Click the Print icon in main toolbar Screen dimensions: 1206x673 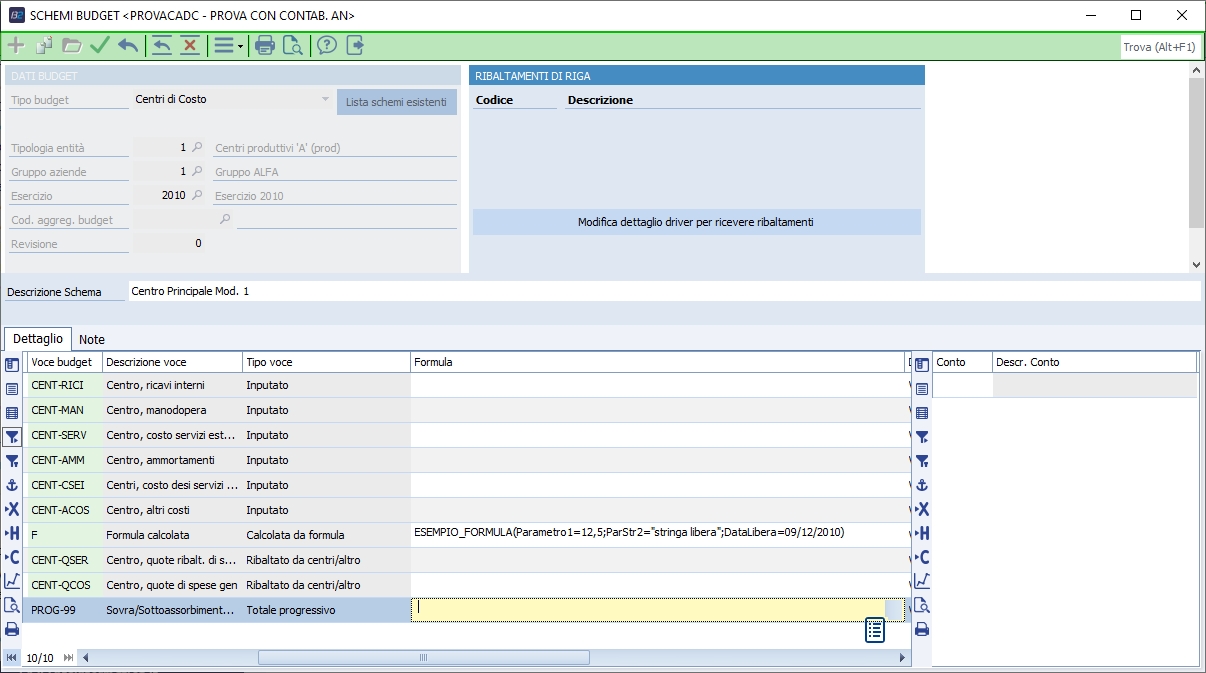265,45
